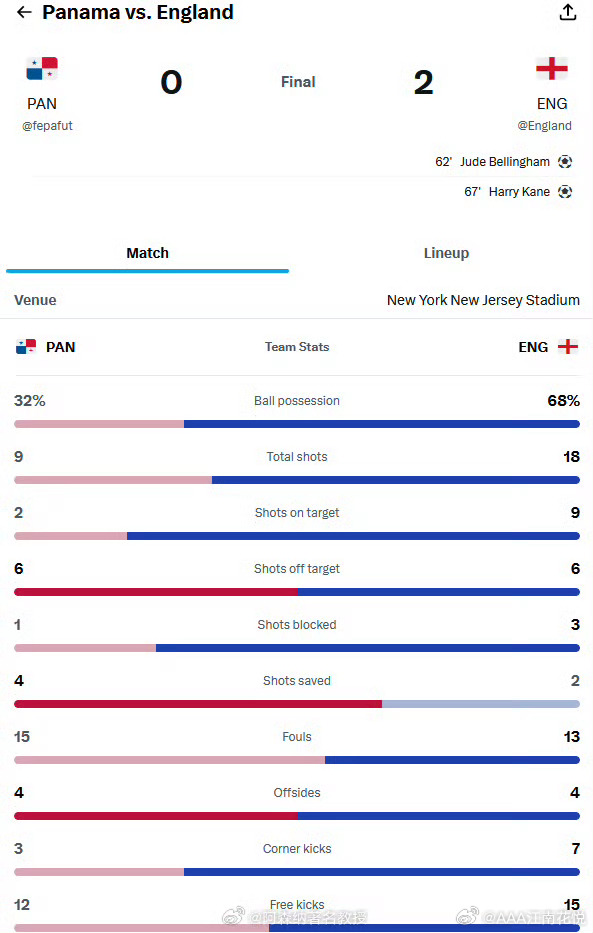Open the large England flag icon
The image size is (593, 933).
(x=552, y=68)
